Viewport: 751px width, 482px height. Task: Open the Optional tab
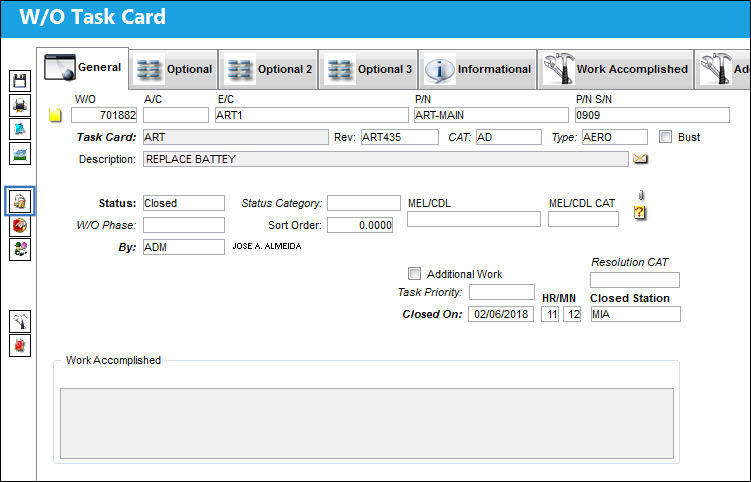tap(173, 69)
